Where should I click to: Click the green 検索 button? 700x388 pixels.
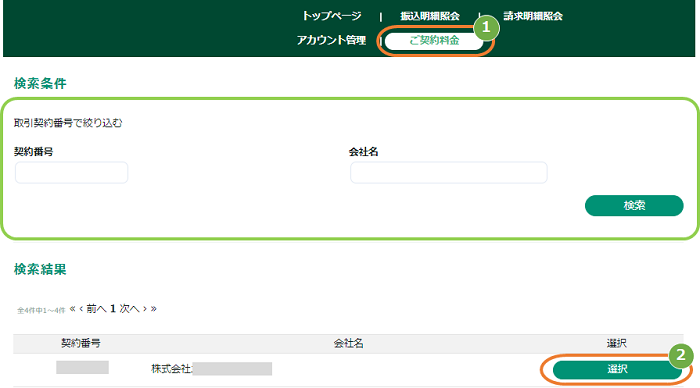point(634,205)
